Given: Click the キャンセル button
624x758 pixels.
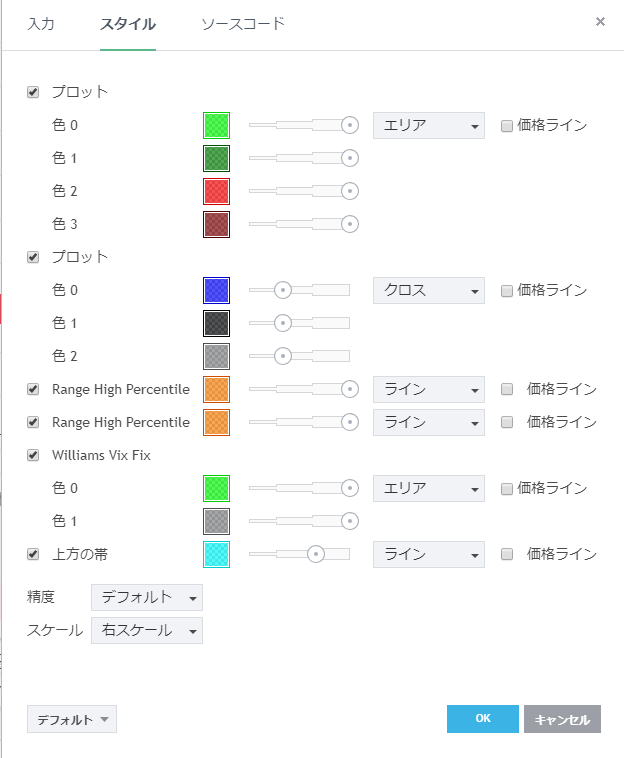Looking at the screenshot, I should (x=562, y=719).
